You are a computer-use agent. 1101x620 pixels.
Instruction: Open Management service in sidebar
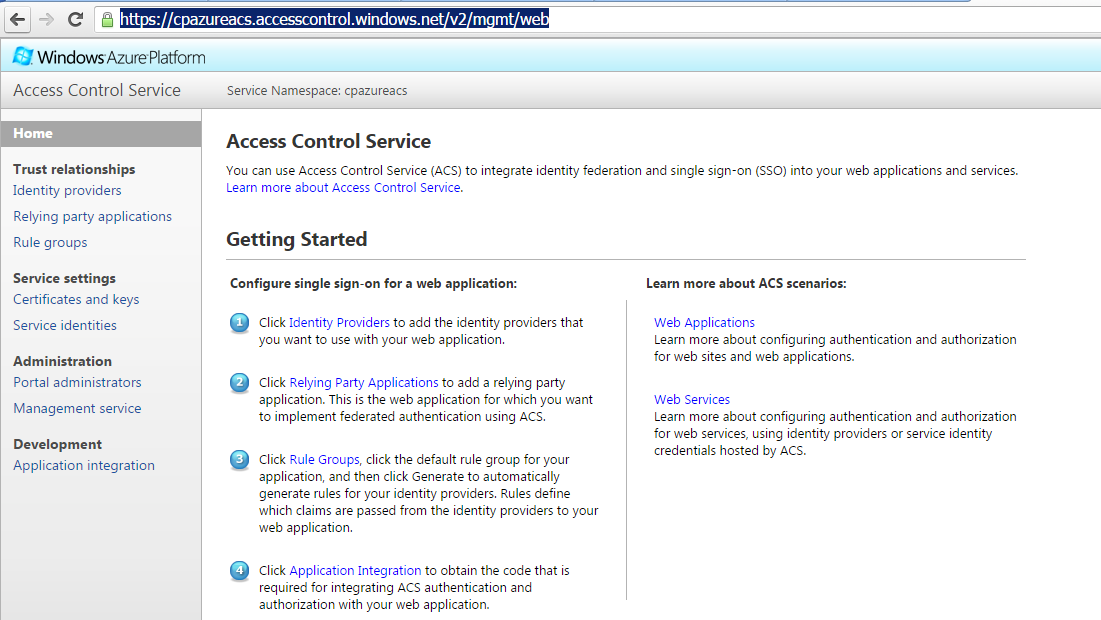click(77, 408)
